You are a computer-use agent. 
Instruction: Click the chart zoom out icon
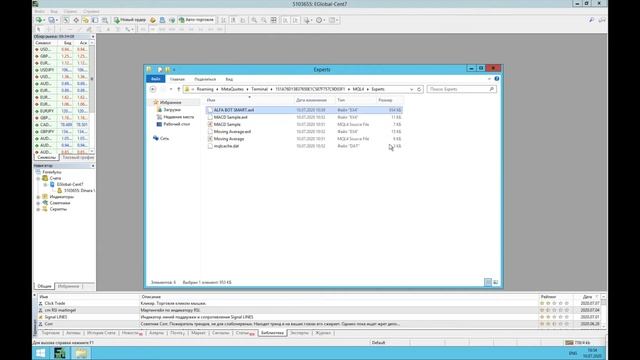pos(264,20)
